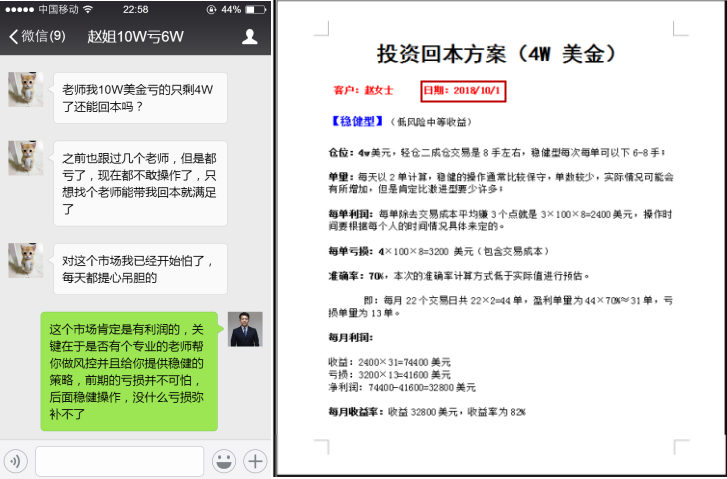
Task: Click the boxed date 日期:2018/10/1
Action: click(x=463, y=91)
